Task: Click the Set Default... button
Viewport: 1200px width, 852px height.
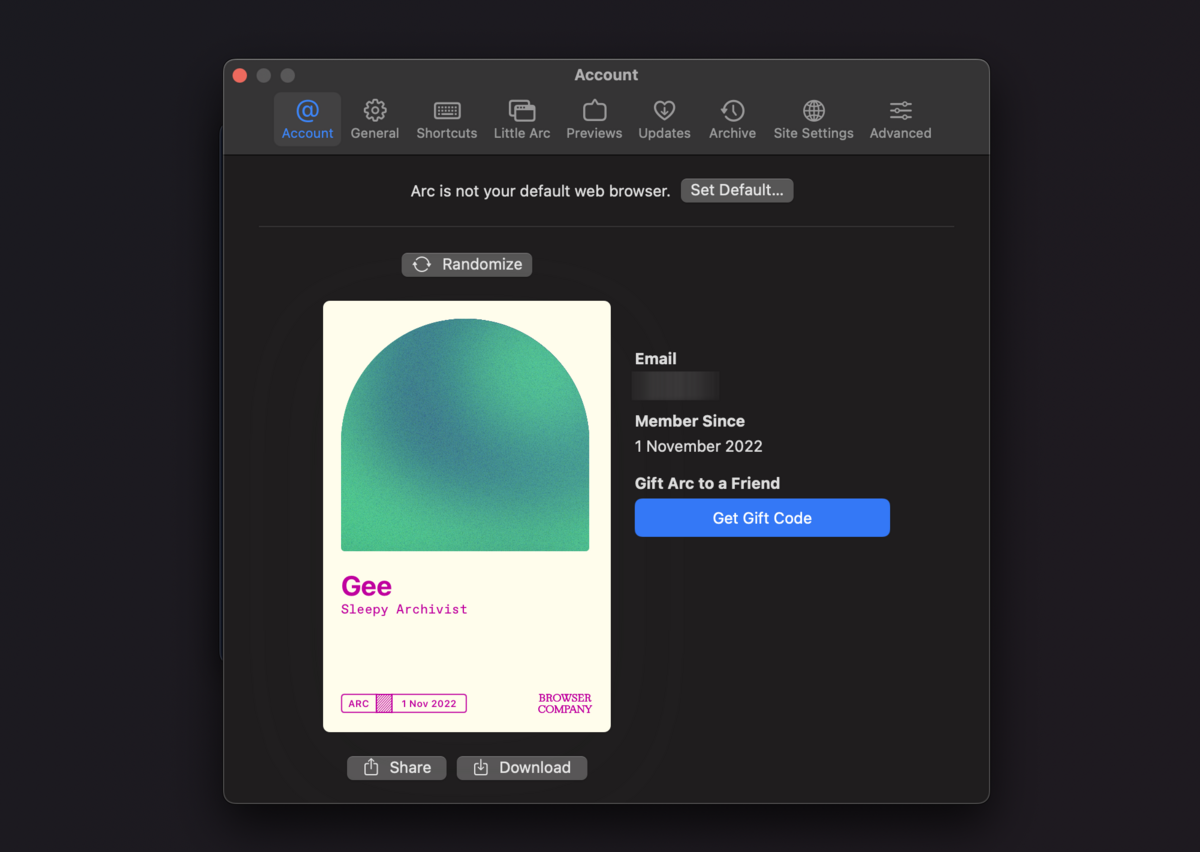Action: click(737, 190)
